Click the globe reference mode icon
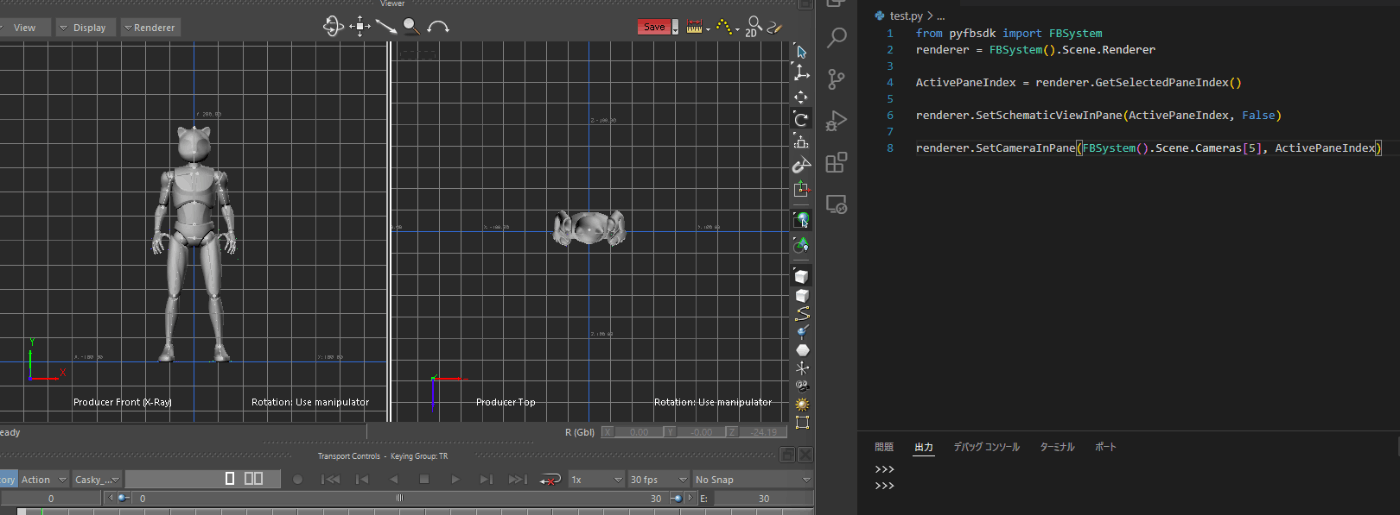Screen dimensions: 1400x515 (801, 220)
